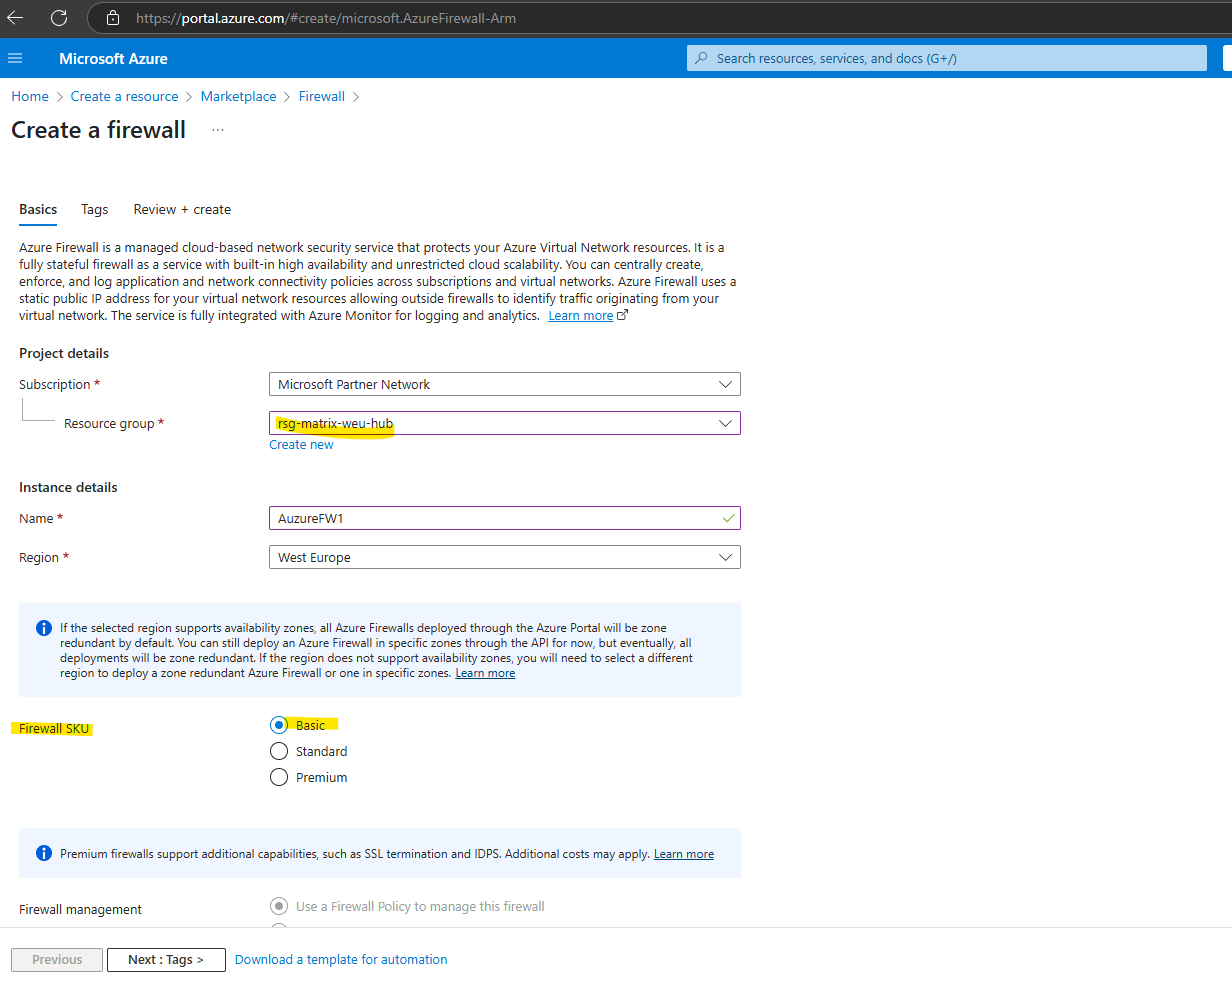
Task: Open Create a resource breadcrumb link
Action: pyautogui.click(x=124, y=96)
